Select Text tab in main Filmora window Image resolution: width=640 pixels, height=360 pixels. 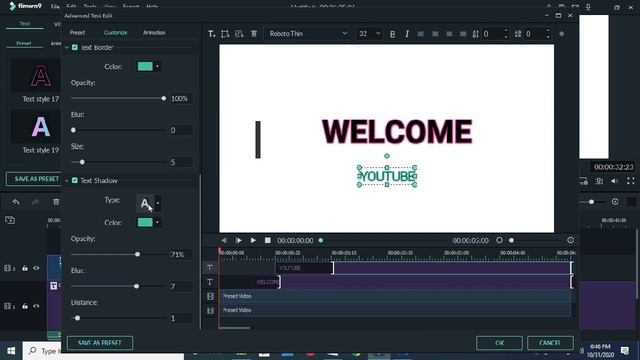click(x=25, y=24)
